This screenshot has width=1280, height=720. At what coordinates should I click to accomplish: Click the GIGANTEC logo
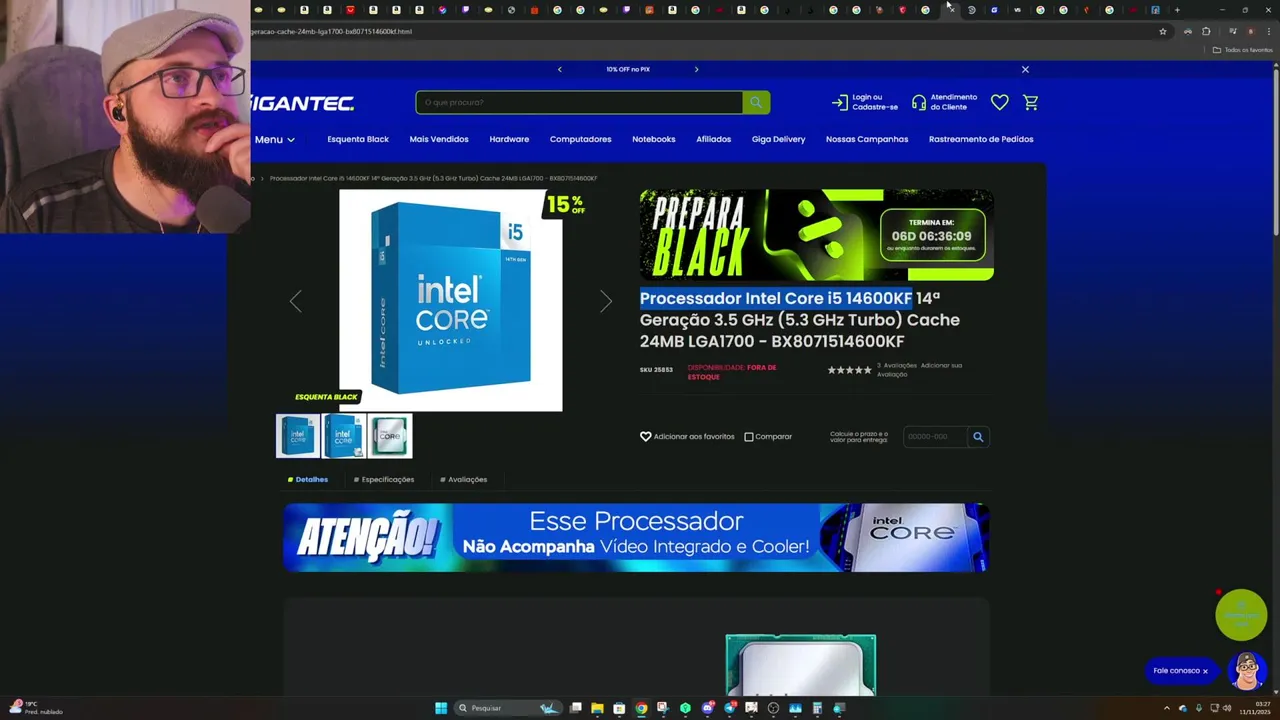[303, 103]
